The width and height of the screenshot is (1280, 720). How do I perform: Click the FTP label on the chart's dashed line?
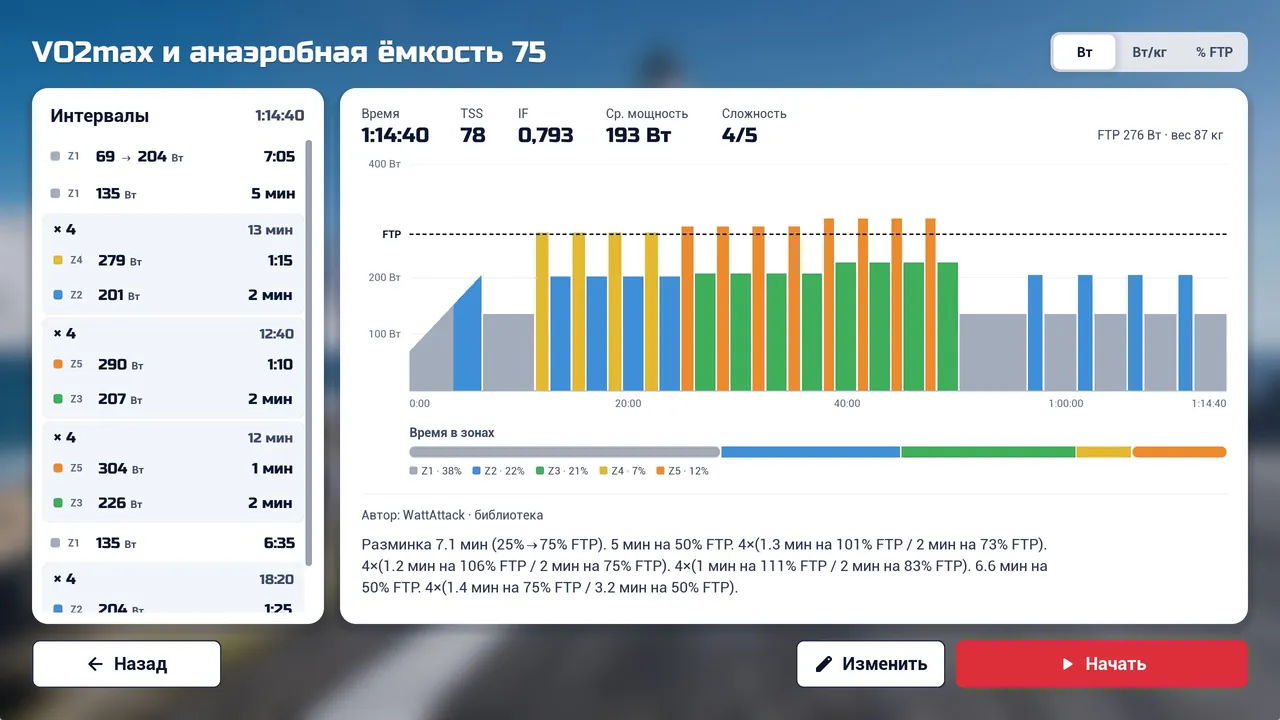click(391, 234)
